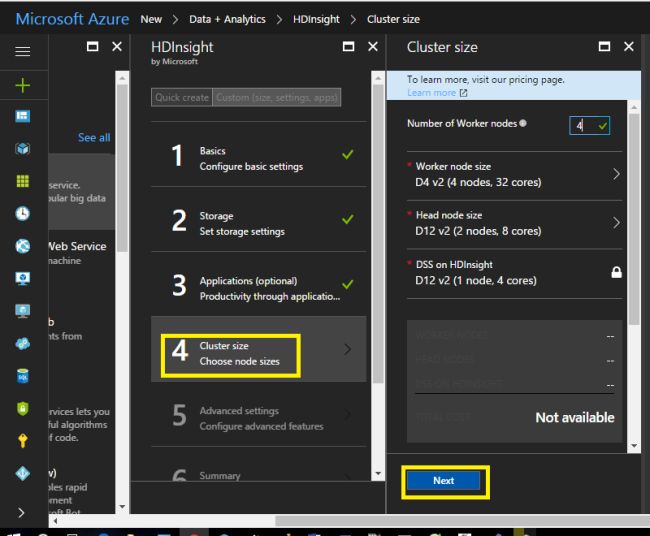Click the D12 v2 (1 node, 4 cores) DSS value

[x=475, y=281]
